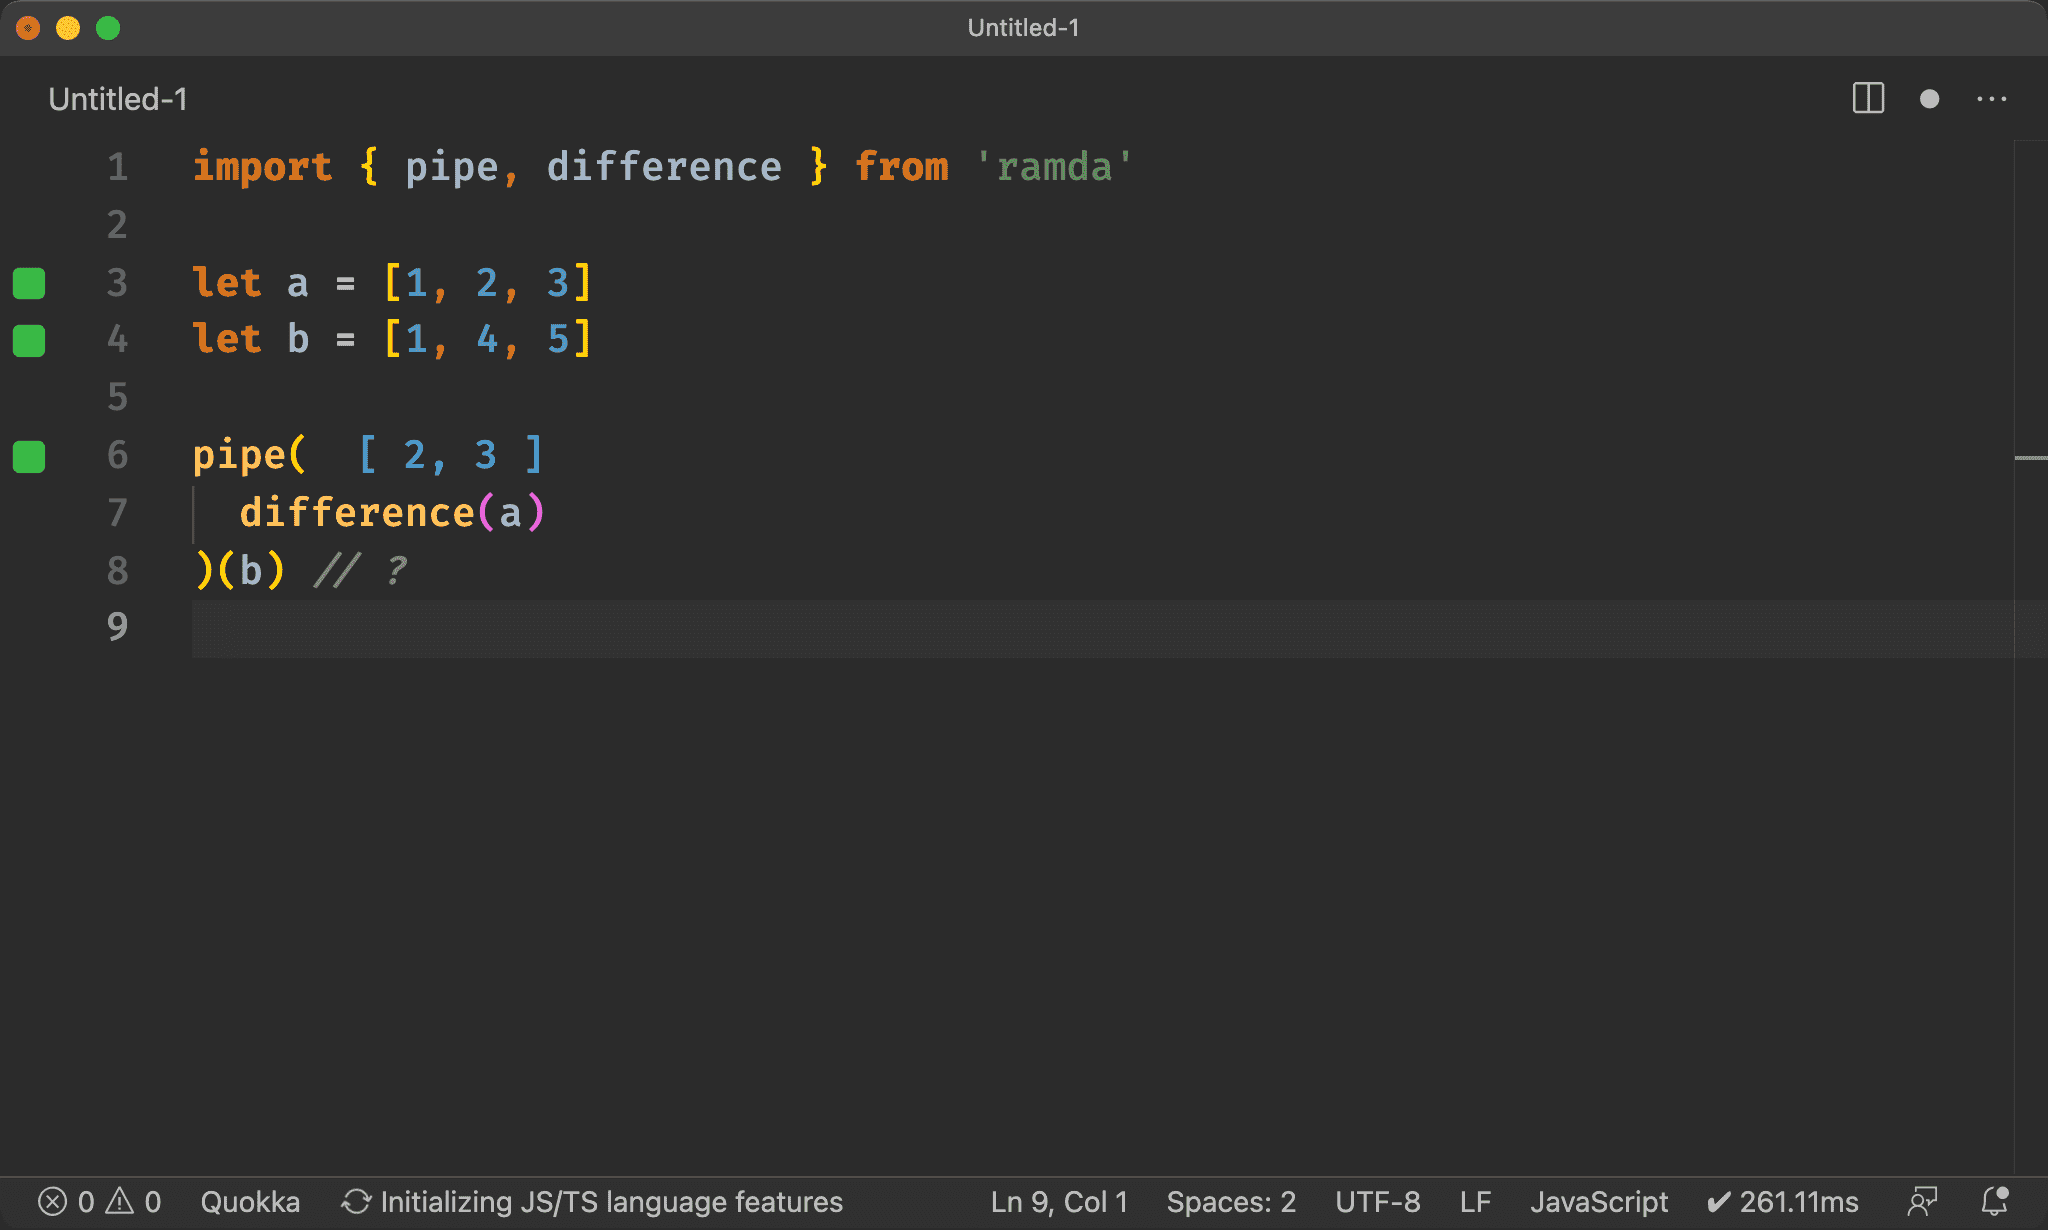The image size is (2048, 1230).
Task: Click line number 7 gutter area
Action: point(117,512)
